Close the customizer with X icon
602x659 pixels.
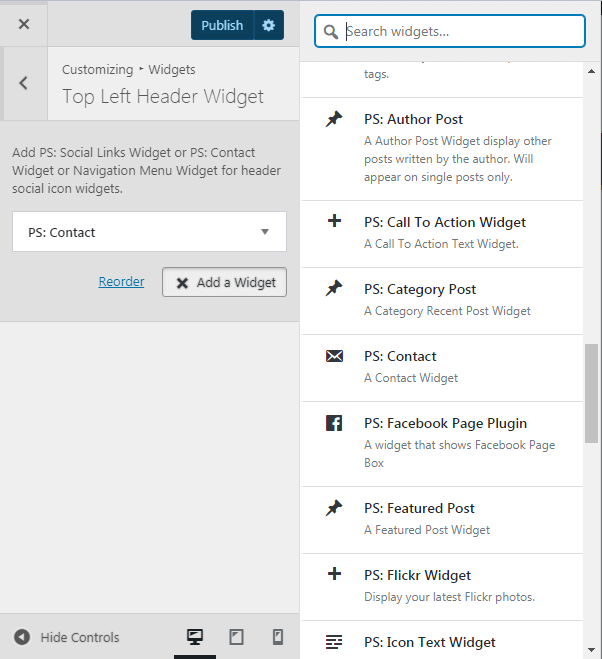pyautogui.click(x=24, y=24)
